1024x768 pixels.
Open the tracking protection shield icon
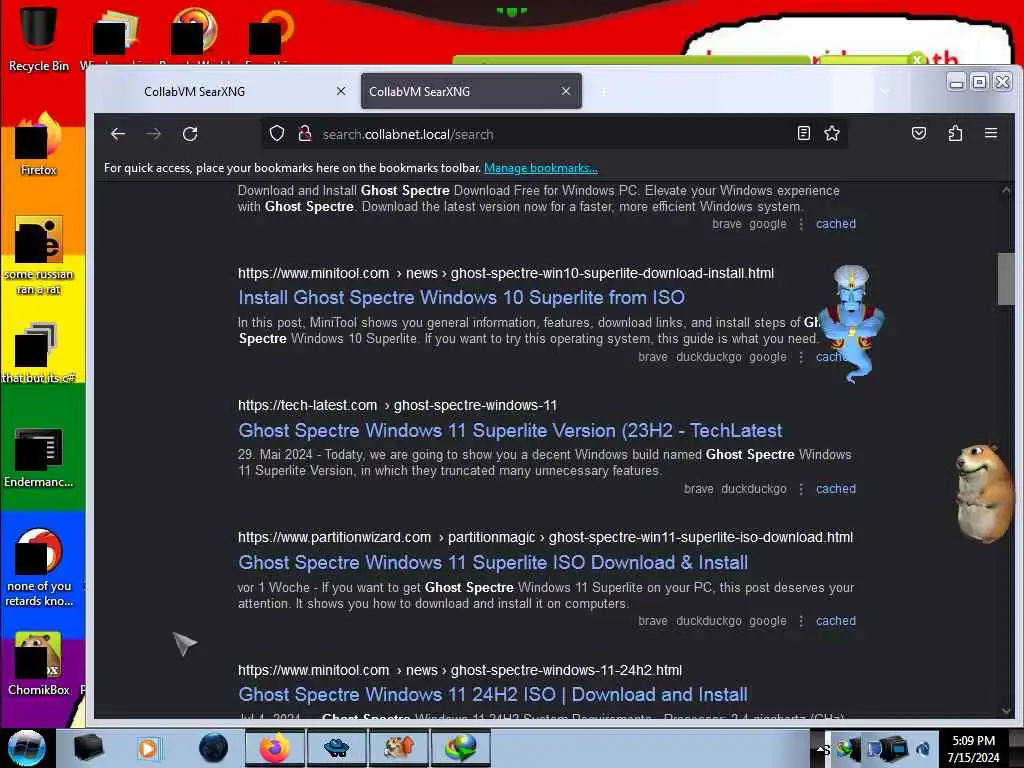point(277,134)
